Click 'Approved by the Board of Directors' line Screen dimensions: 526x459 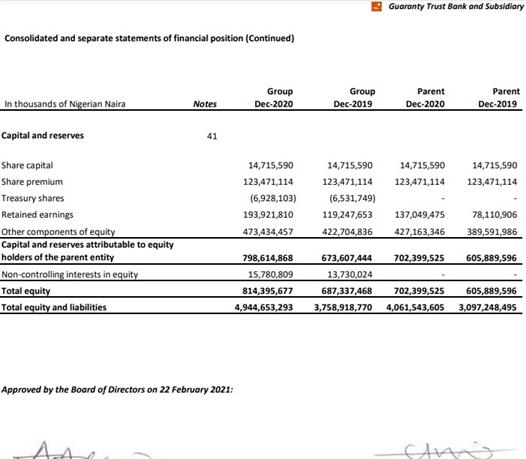tap(117, 390)
